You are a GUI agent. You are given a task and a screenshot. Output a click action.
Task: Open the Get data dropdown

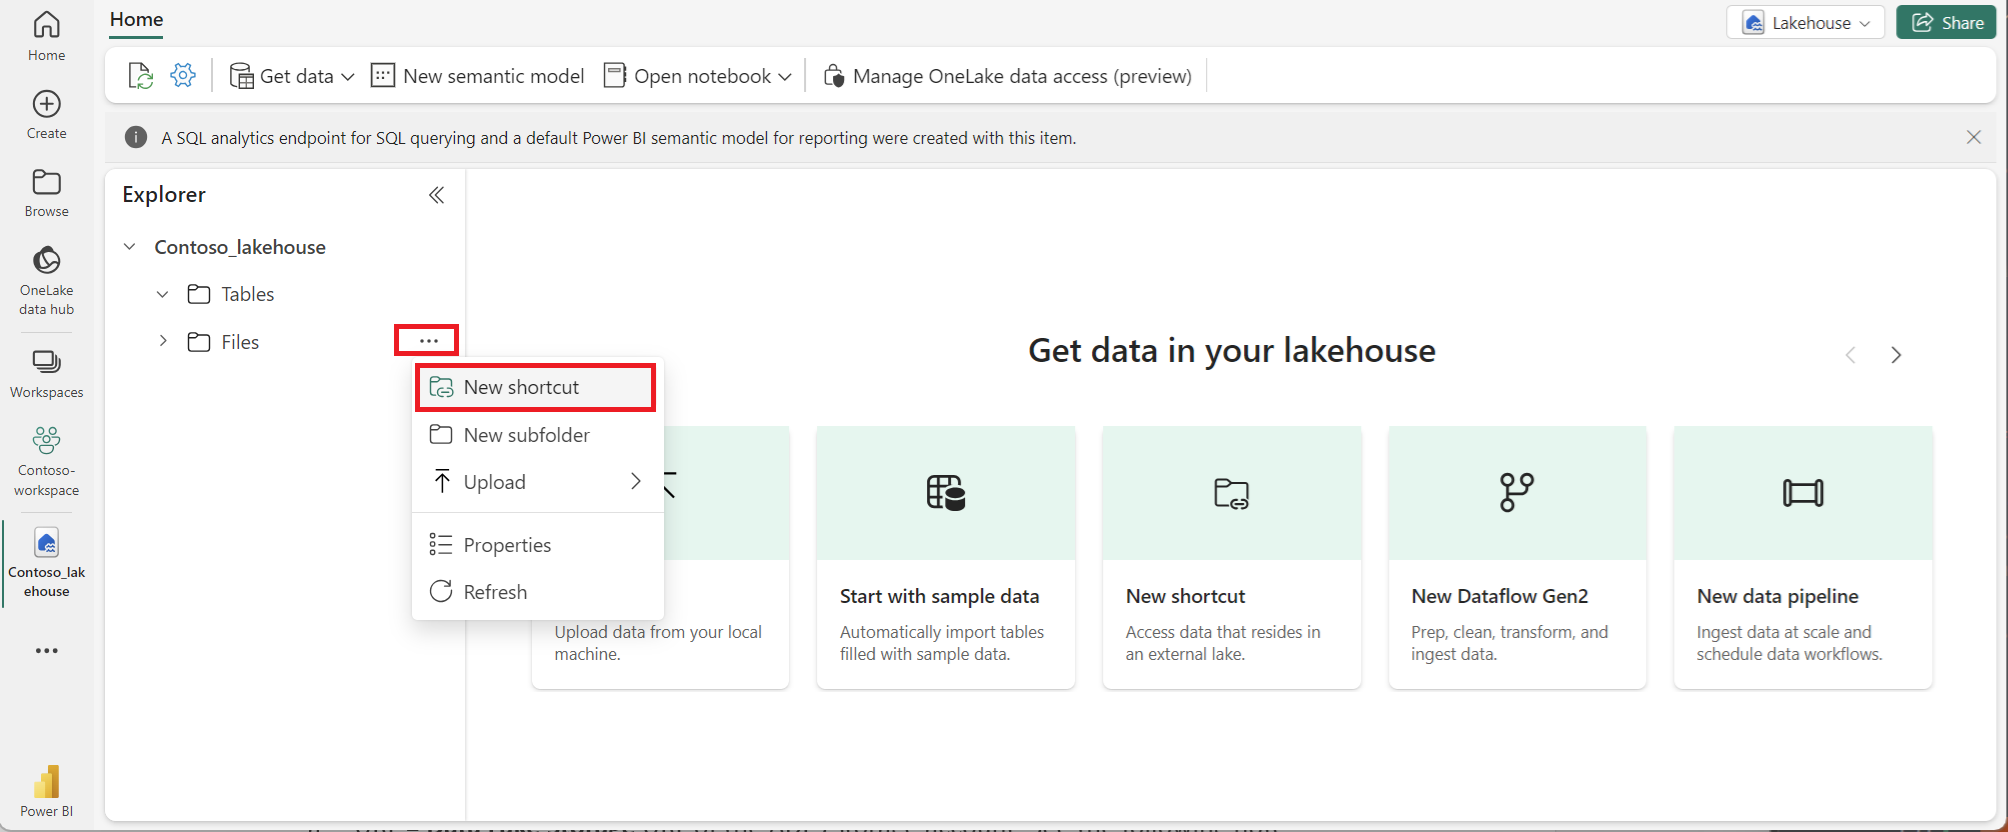pyautogui.click(x=292, y=76)
